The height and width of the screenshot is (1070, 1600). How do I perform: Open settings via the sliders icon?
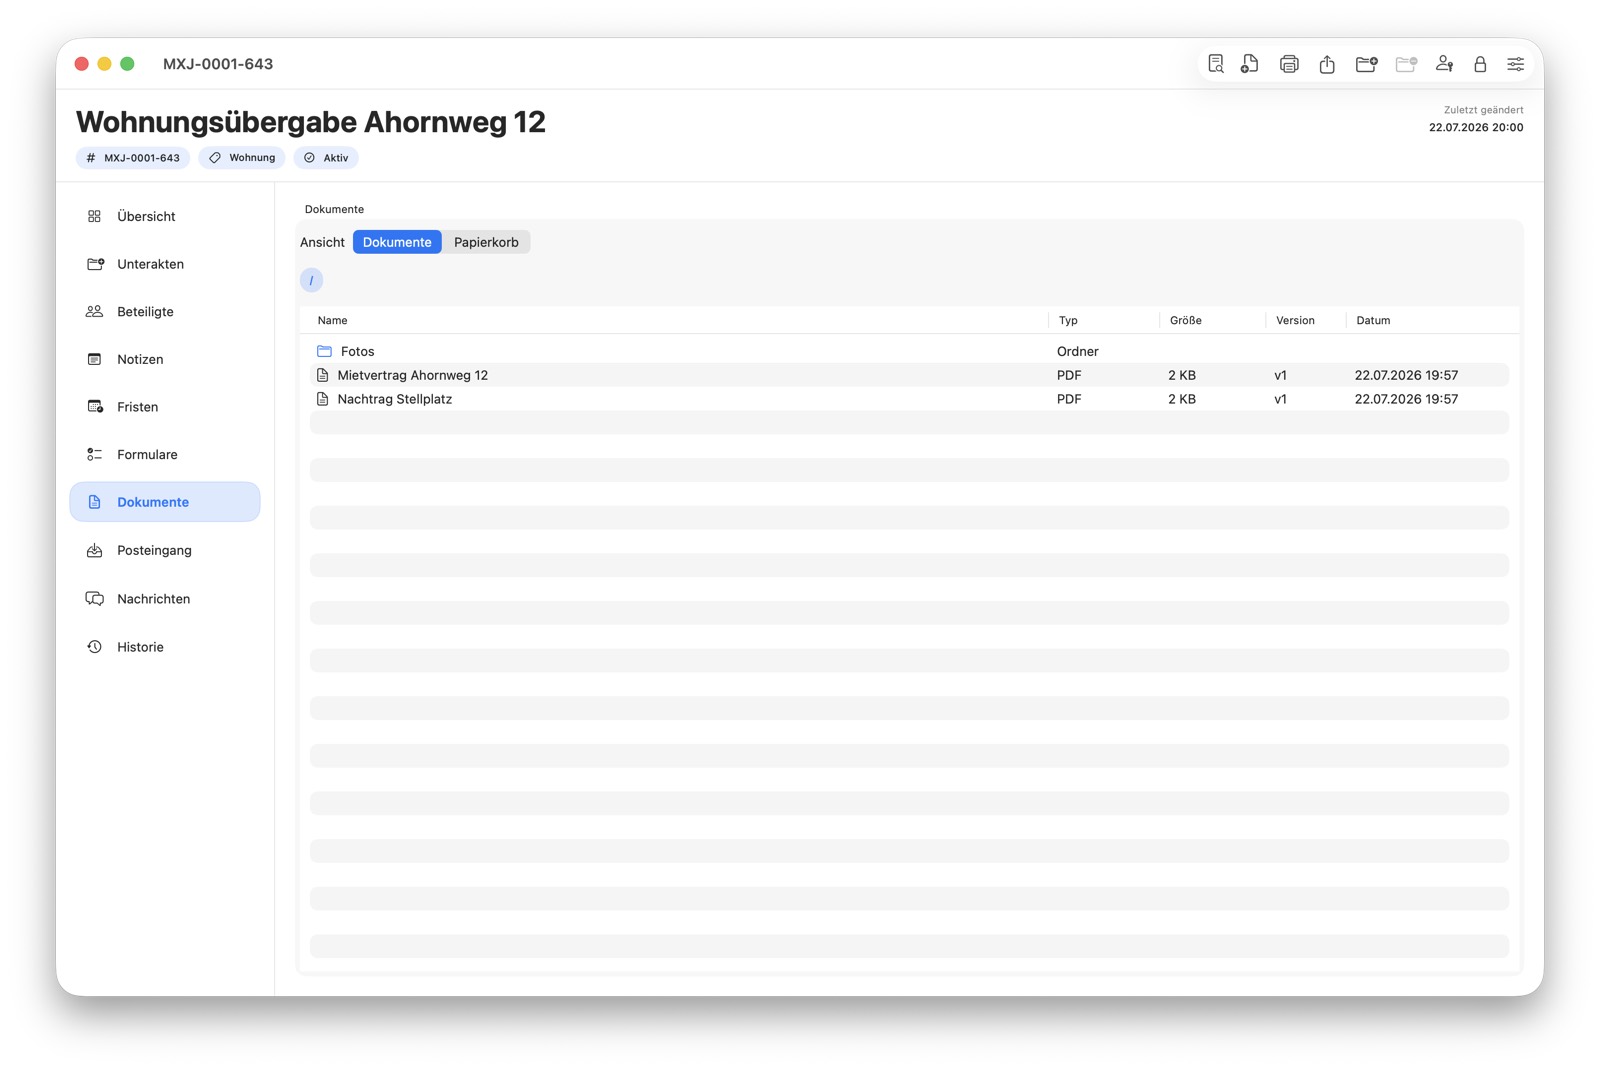(x=1516, y=64)
